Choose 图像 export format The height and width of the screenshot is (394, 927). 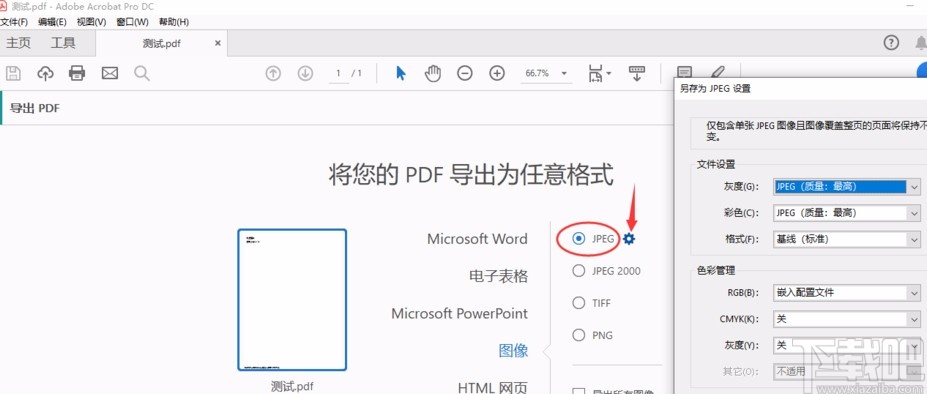[513, 351]
